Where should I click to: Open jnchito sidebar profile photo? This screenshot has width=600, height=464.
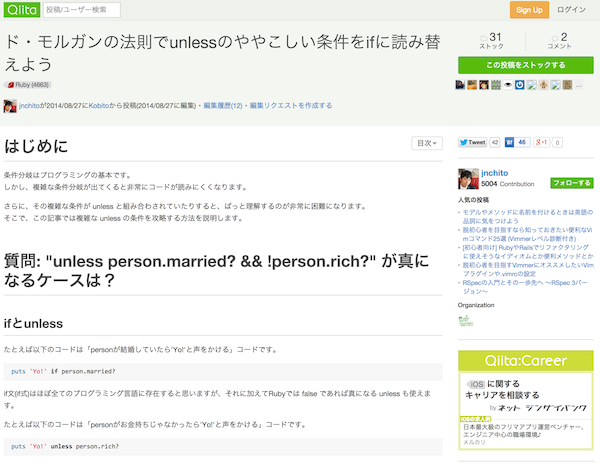[x=468, y=179]
